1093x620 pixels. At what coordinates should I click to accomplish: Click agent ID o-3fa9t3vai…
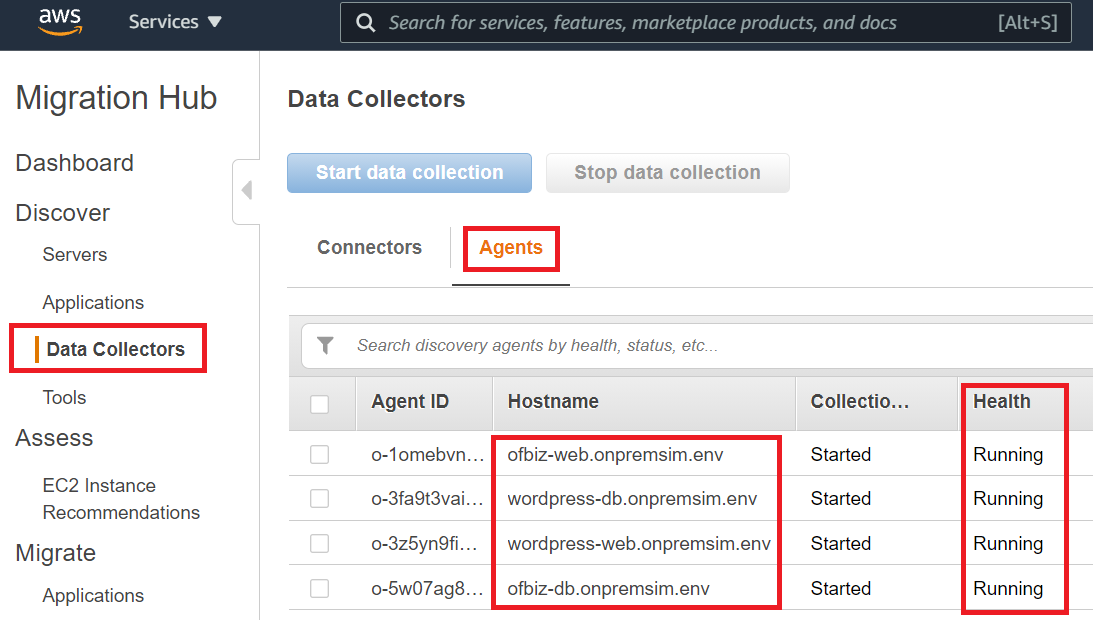pos(427,499)
